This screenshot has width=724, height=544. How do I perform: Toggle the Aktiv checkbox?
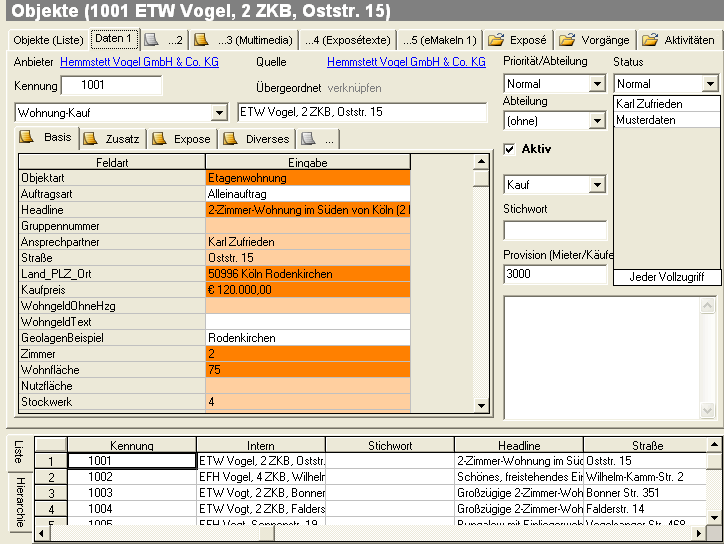(509, 149)
